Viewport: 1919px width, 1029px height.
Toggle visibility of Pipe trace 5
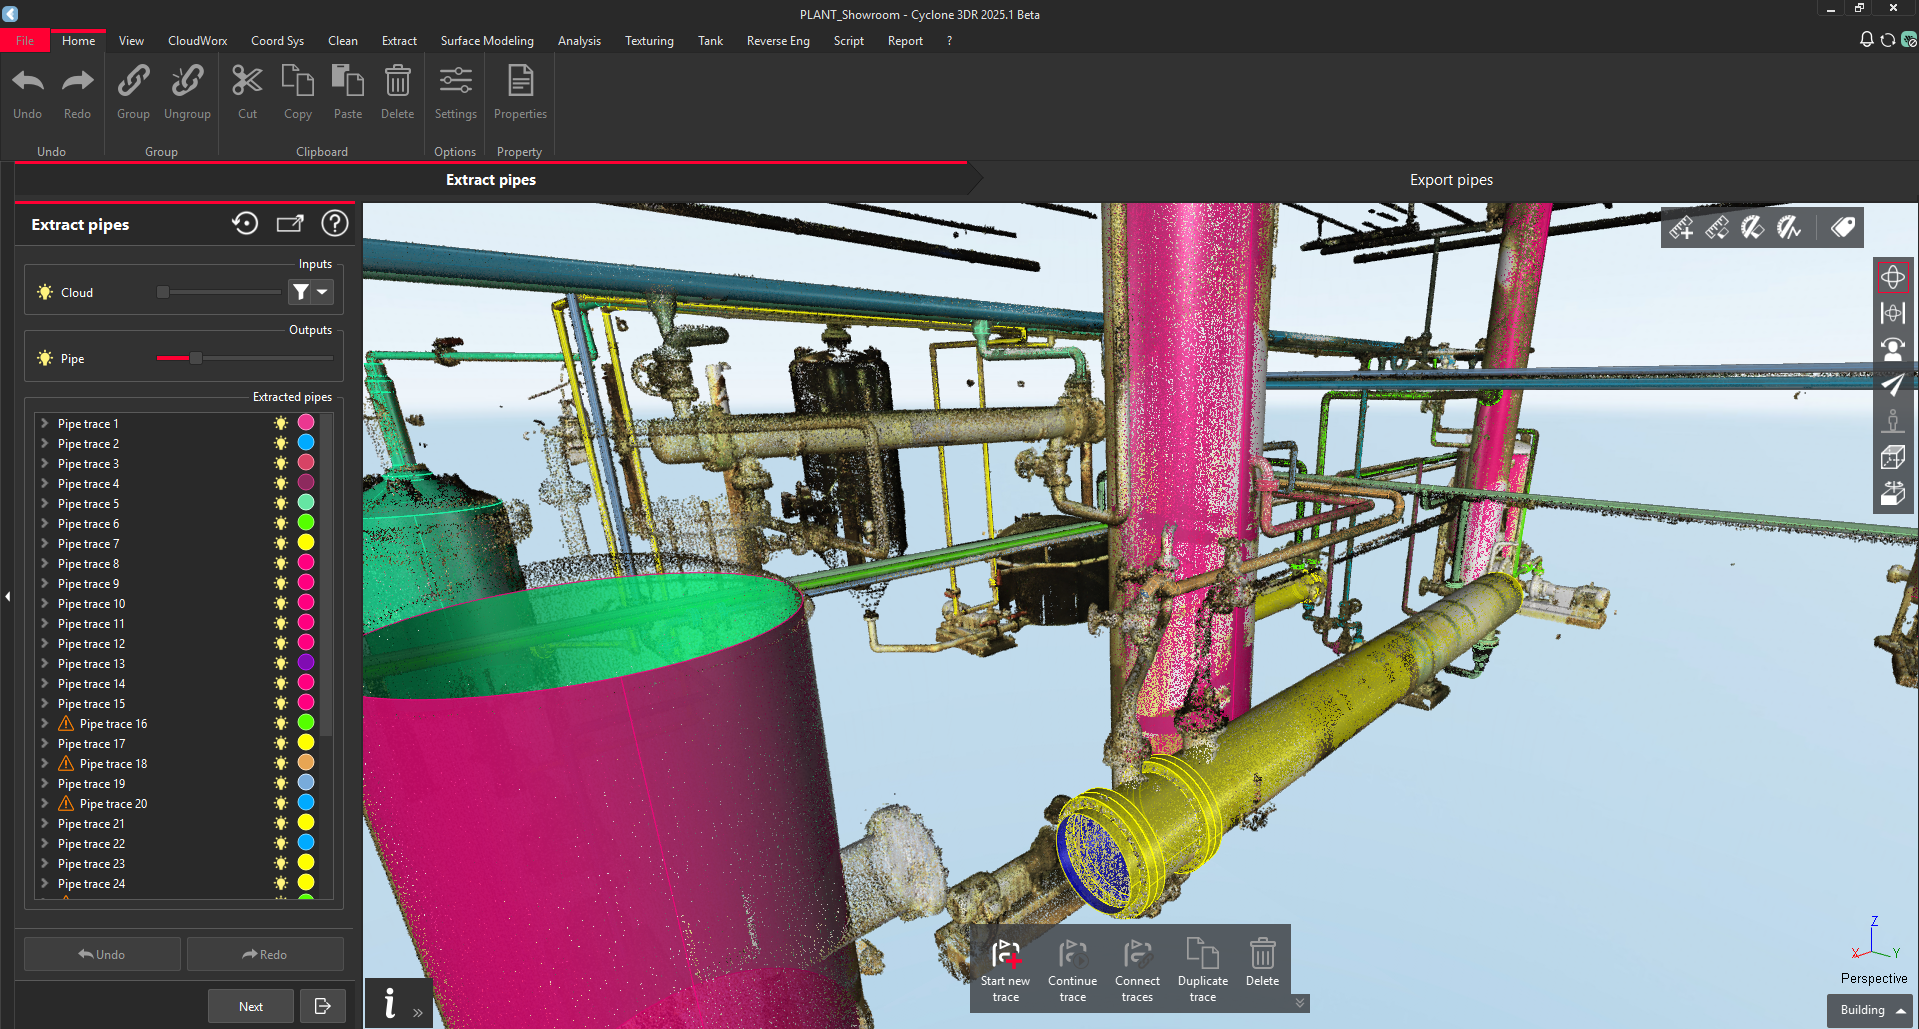pos(281,503)
